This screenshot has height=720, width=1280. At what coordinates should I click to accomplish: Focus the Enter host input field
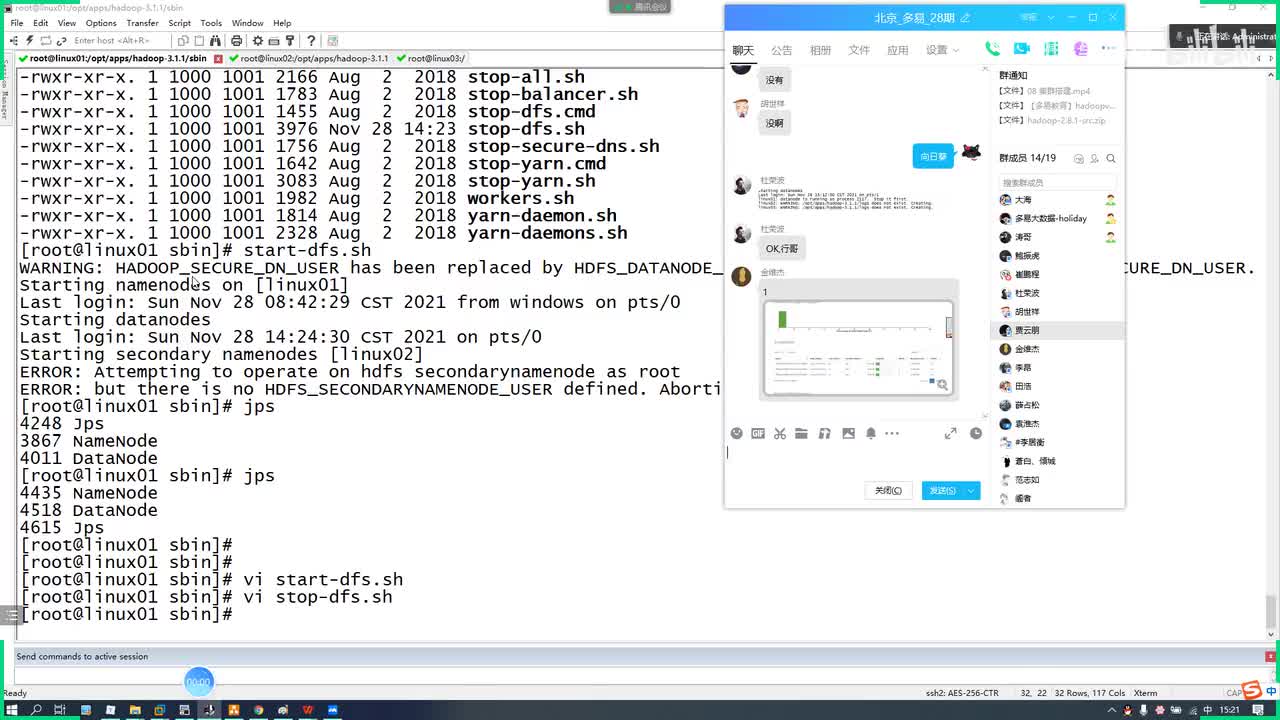point(118,41)
